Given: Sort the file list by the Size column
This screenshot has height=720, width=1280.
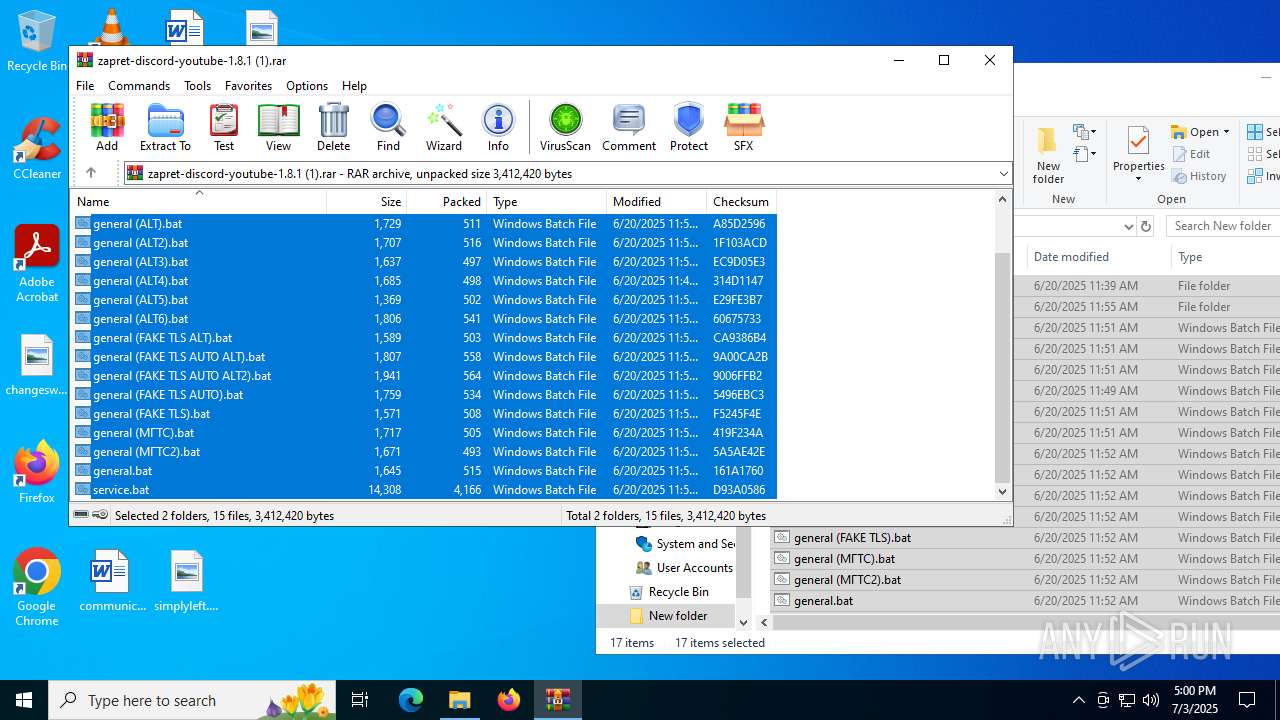Looking at the screenshot, I should [x=367, y=201].
